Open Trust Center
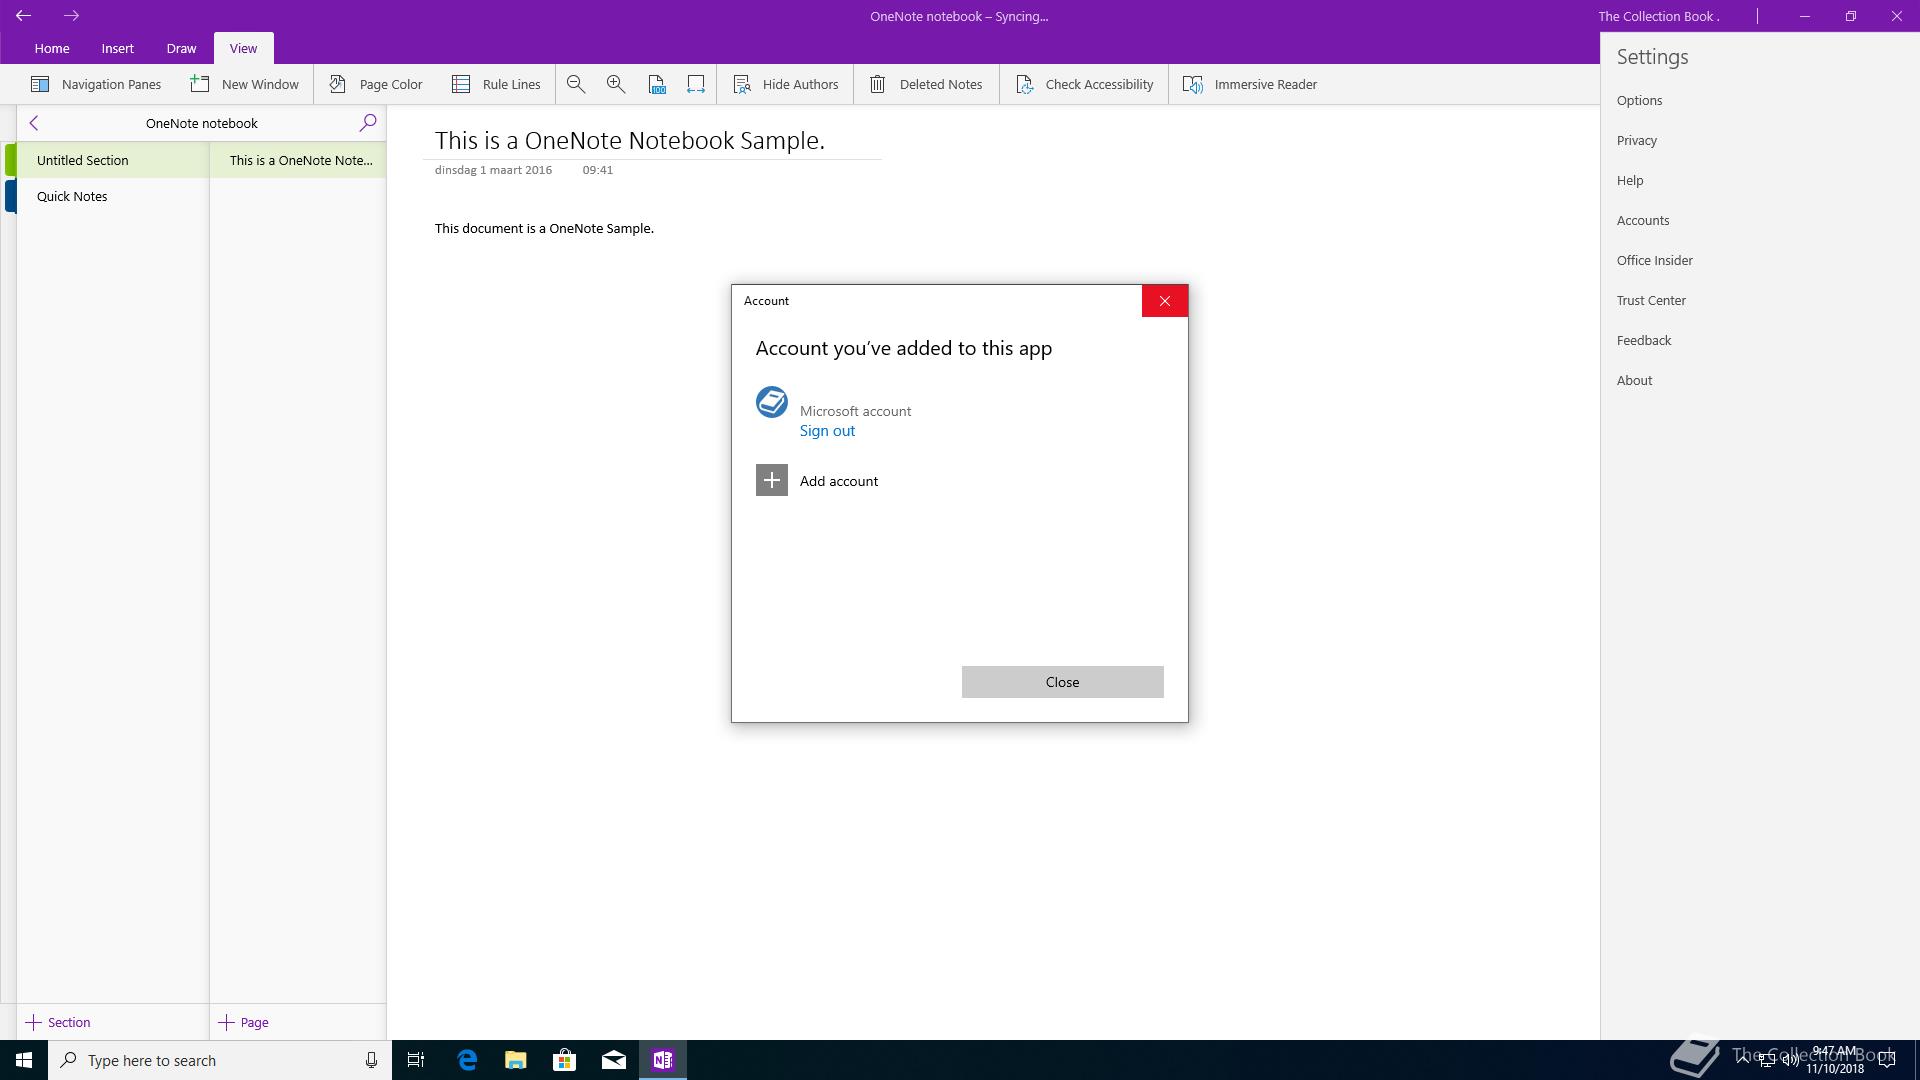1920x1080 pixels. [x=1651, y=300]
